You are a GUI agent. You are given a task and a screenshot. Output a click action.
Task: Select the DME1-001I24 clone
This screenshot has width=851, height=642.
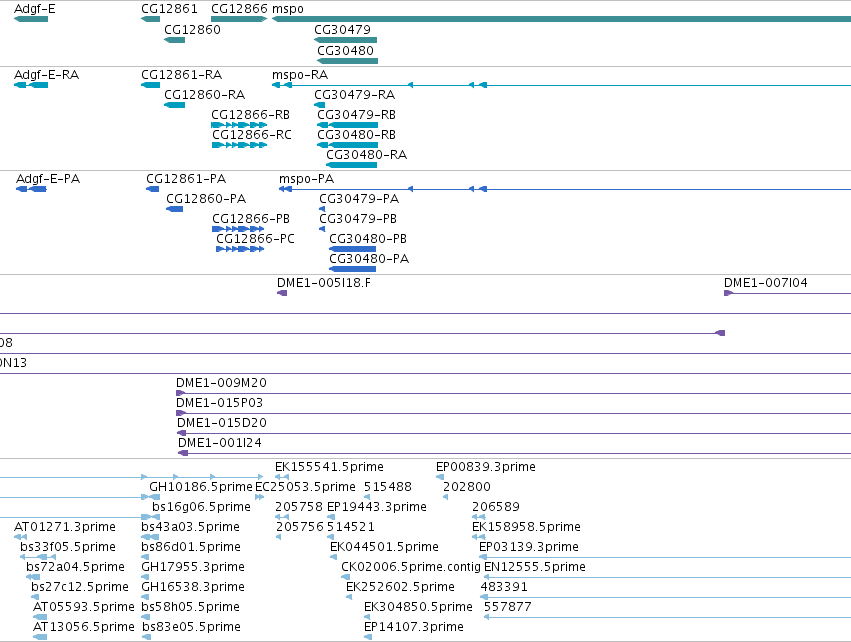coord(515,453)
